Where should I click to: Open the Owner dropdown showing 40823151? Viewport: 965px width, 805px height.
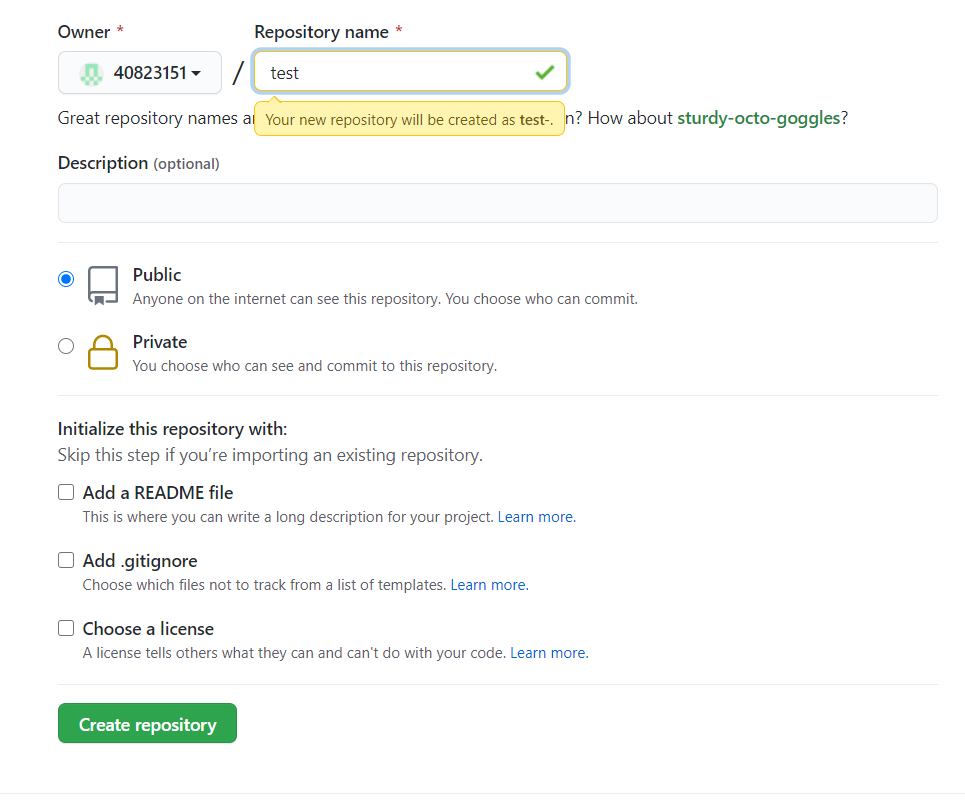point(140,73)
